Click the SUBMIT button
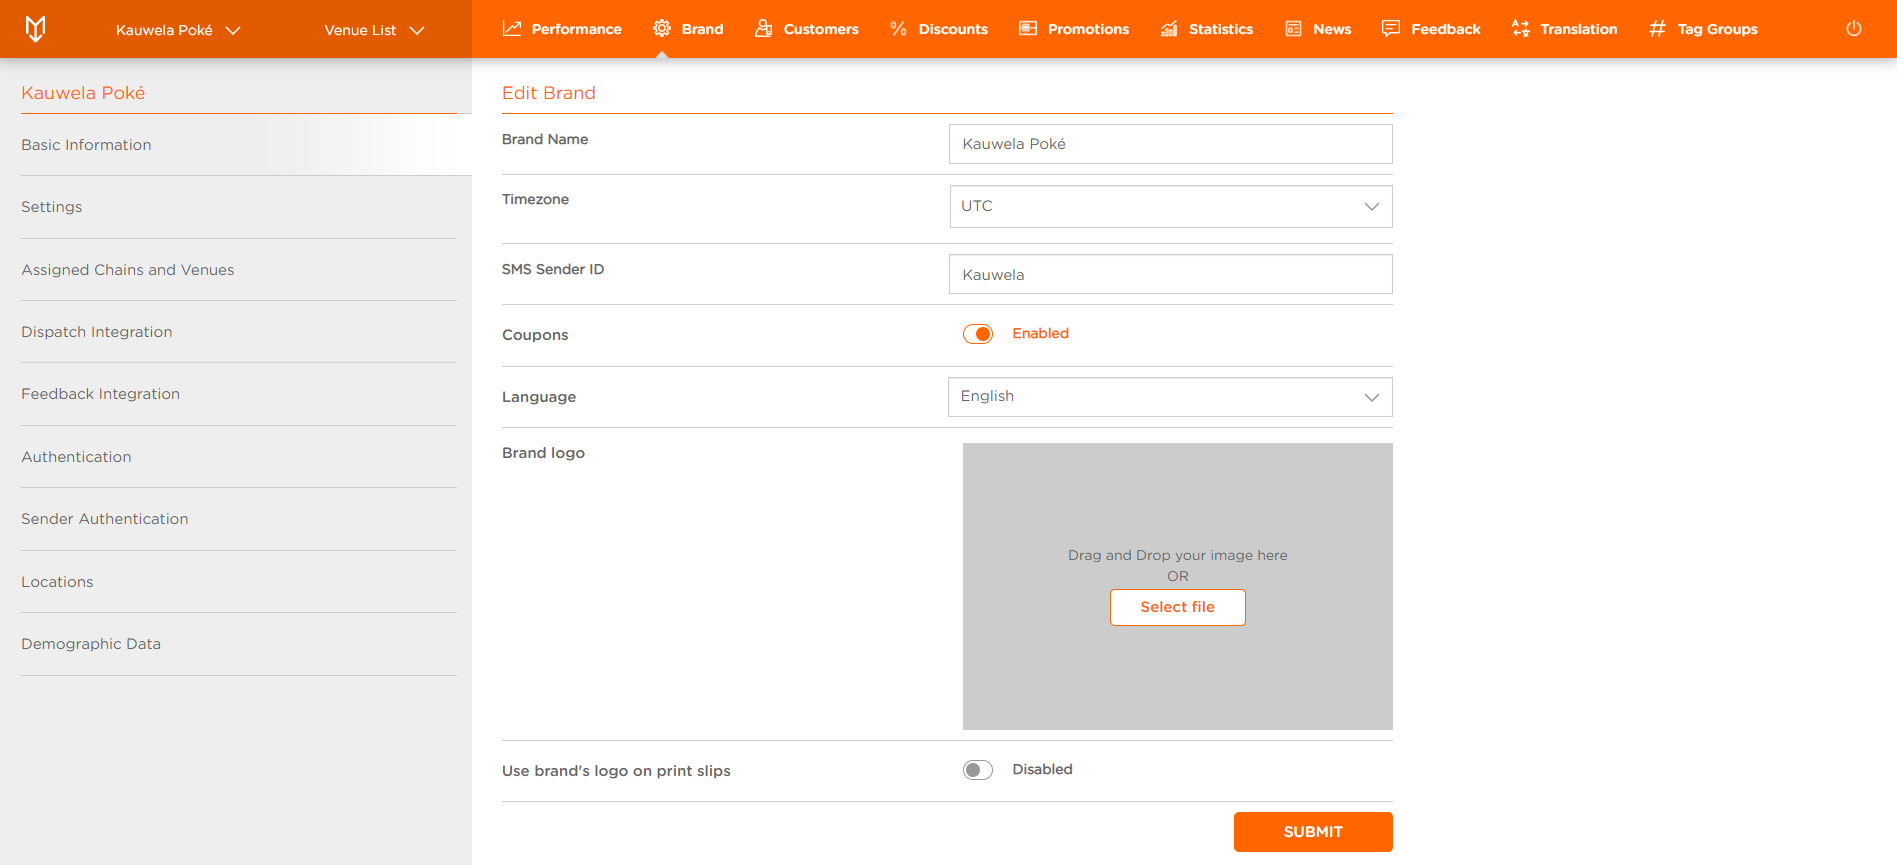The width and height of the screenshot is (1897, 865). [x=1313, y=832]
